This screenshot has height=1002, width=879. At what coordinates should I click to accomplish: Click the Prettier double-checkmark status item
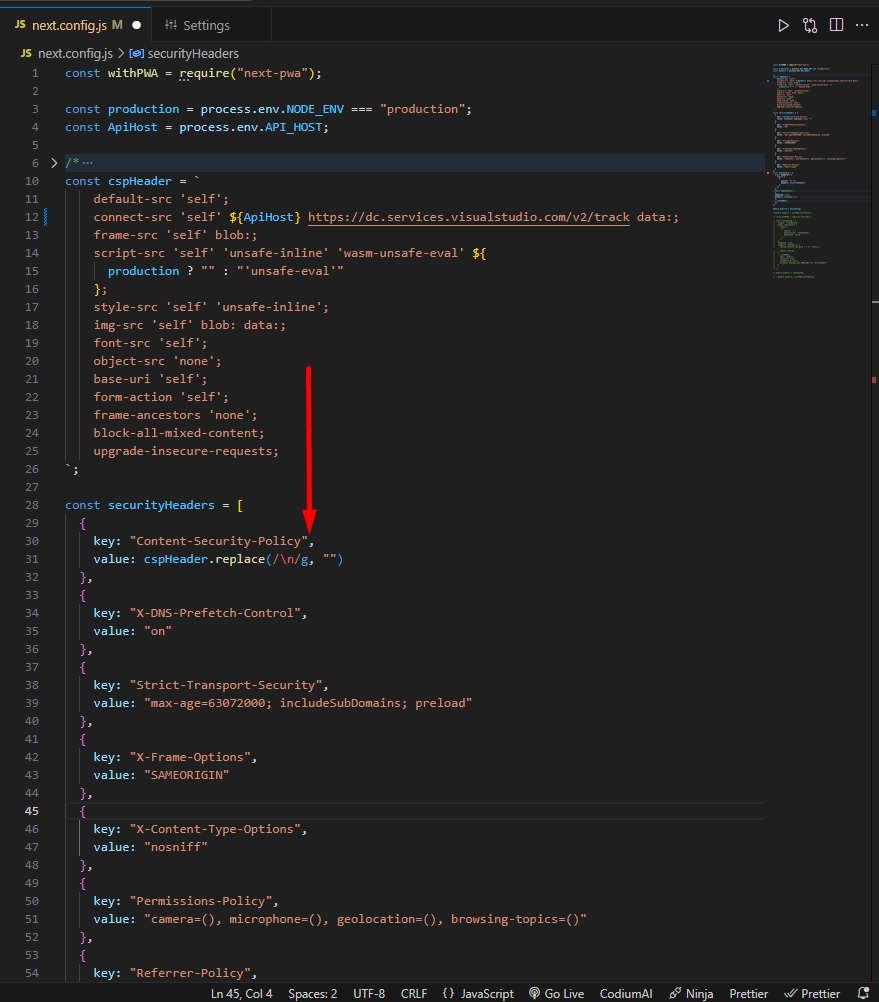point(812,993)
